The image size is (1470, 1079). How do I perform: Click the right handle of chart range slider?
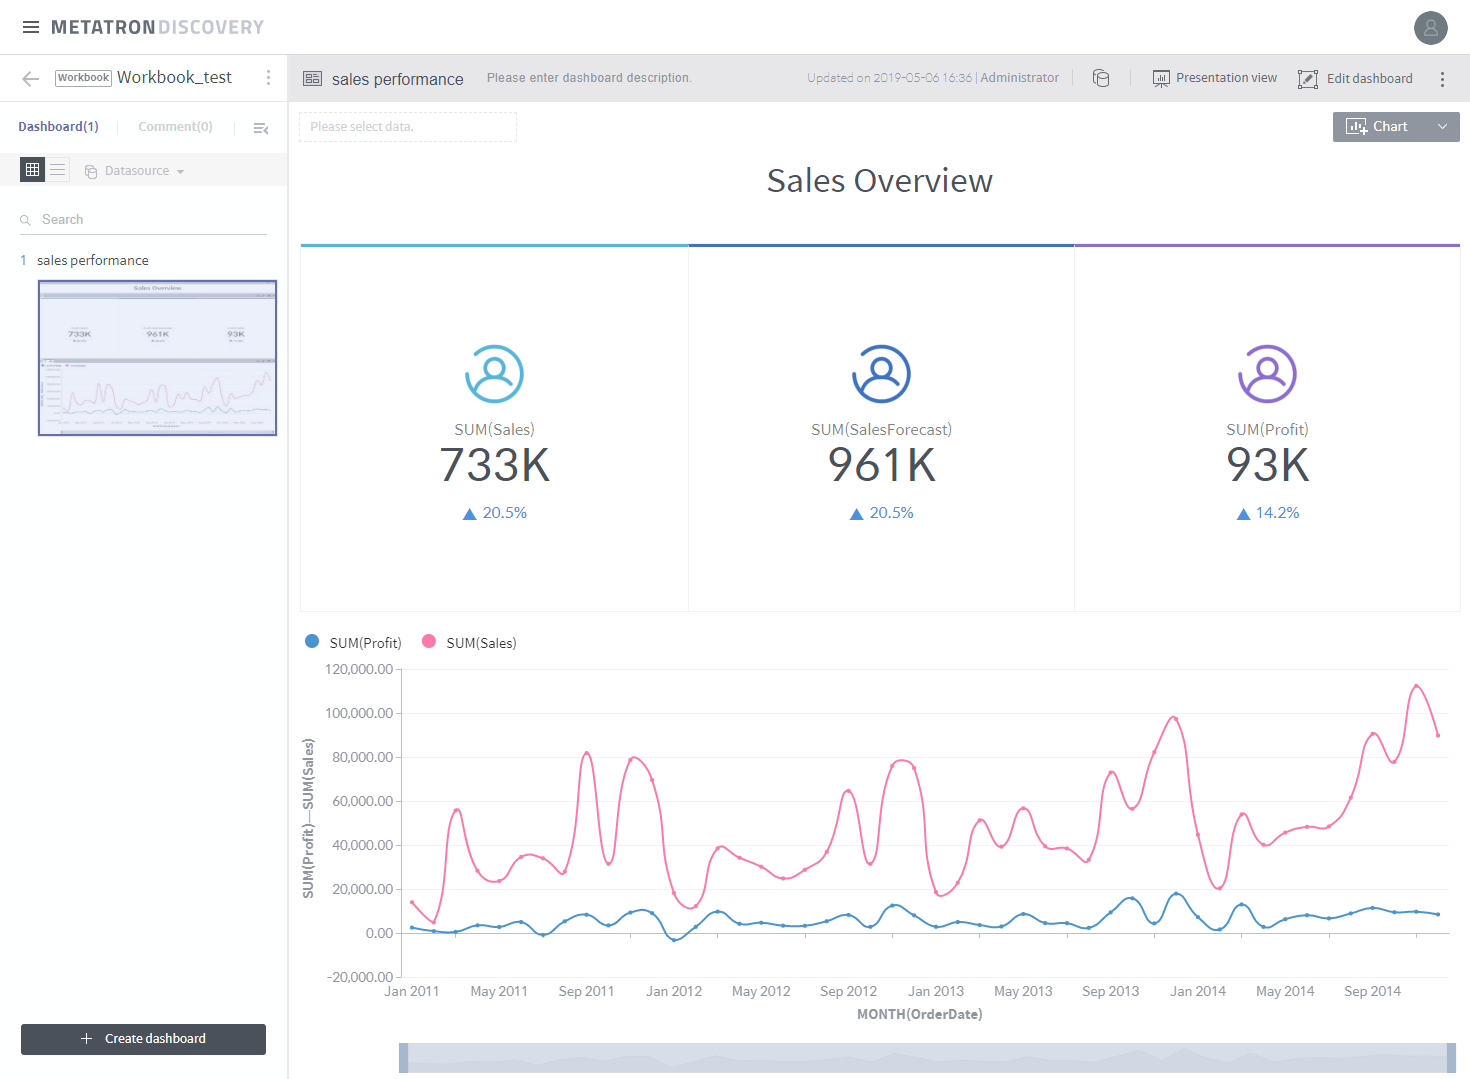(x=1451, y=1058)
